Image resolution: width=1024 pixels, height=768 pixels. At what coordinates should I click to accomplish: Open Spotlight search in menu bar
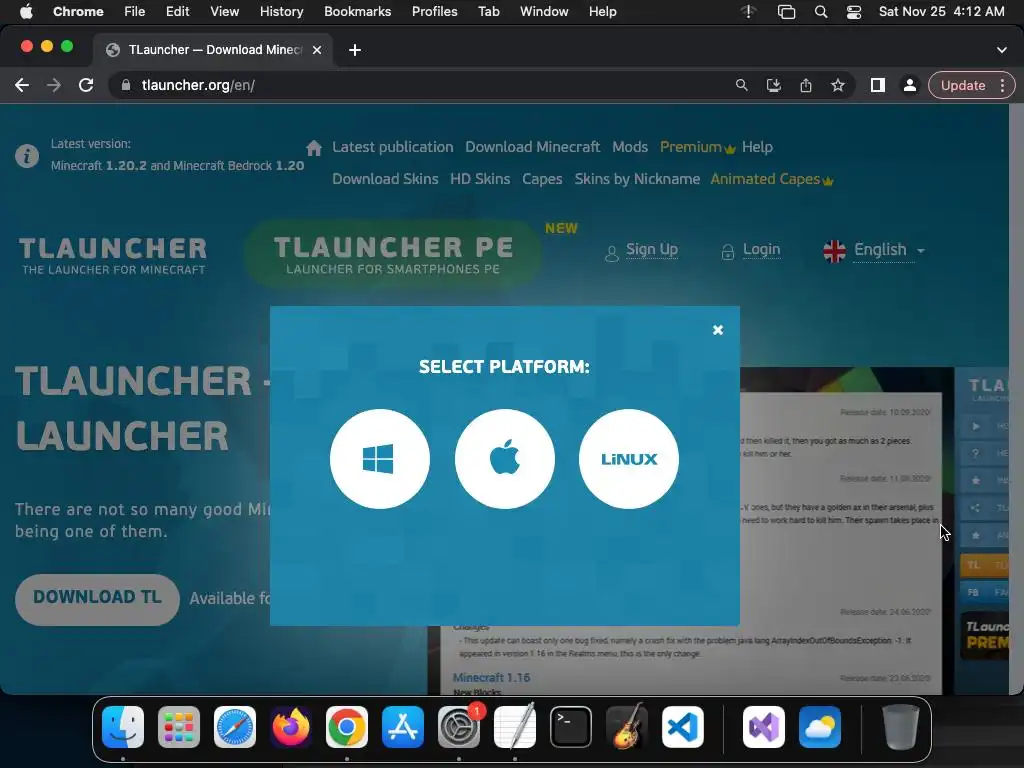(821, 12)
